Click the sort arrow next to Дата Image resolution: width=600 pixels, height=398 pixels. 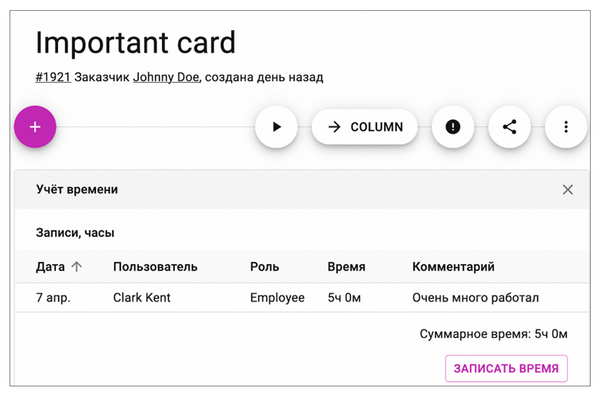point(77,266)
